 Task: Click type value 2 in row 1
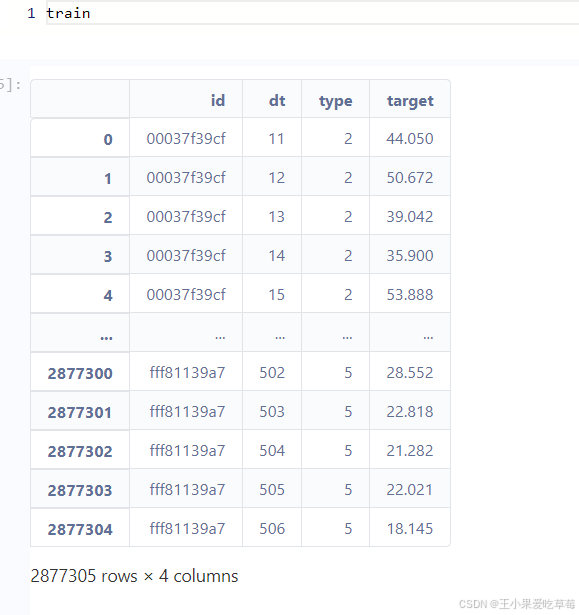(x=348, y=178)
